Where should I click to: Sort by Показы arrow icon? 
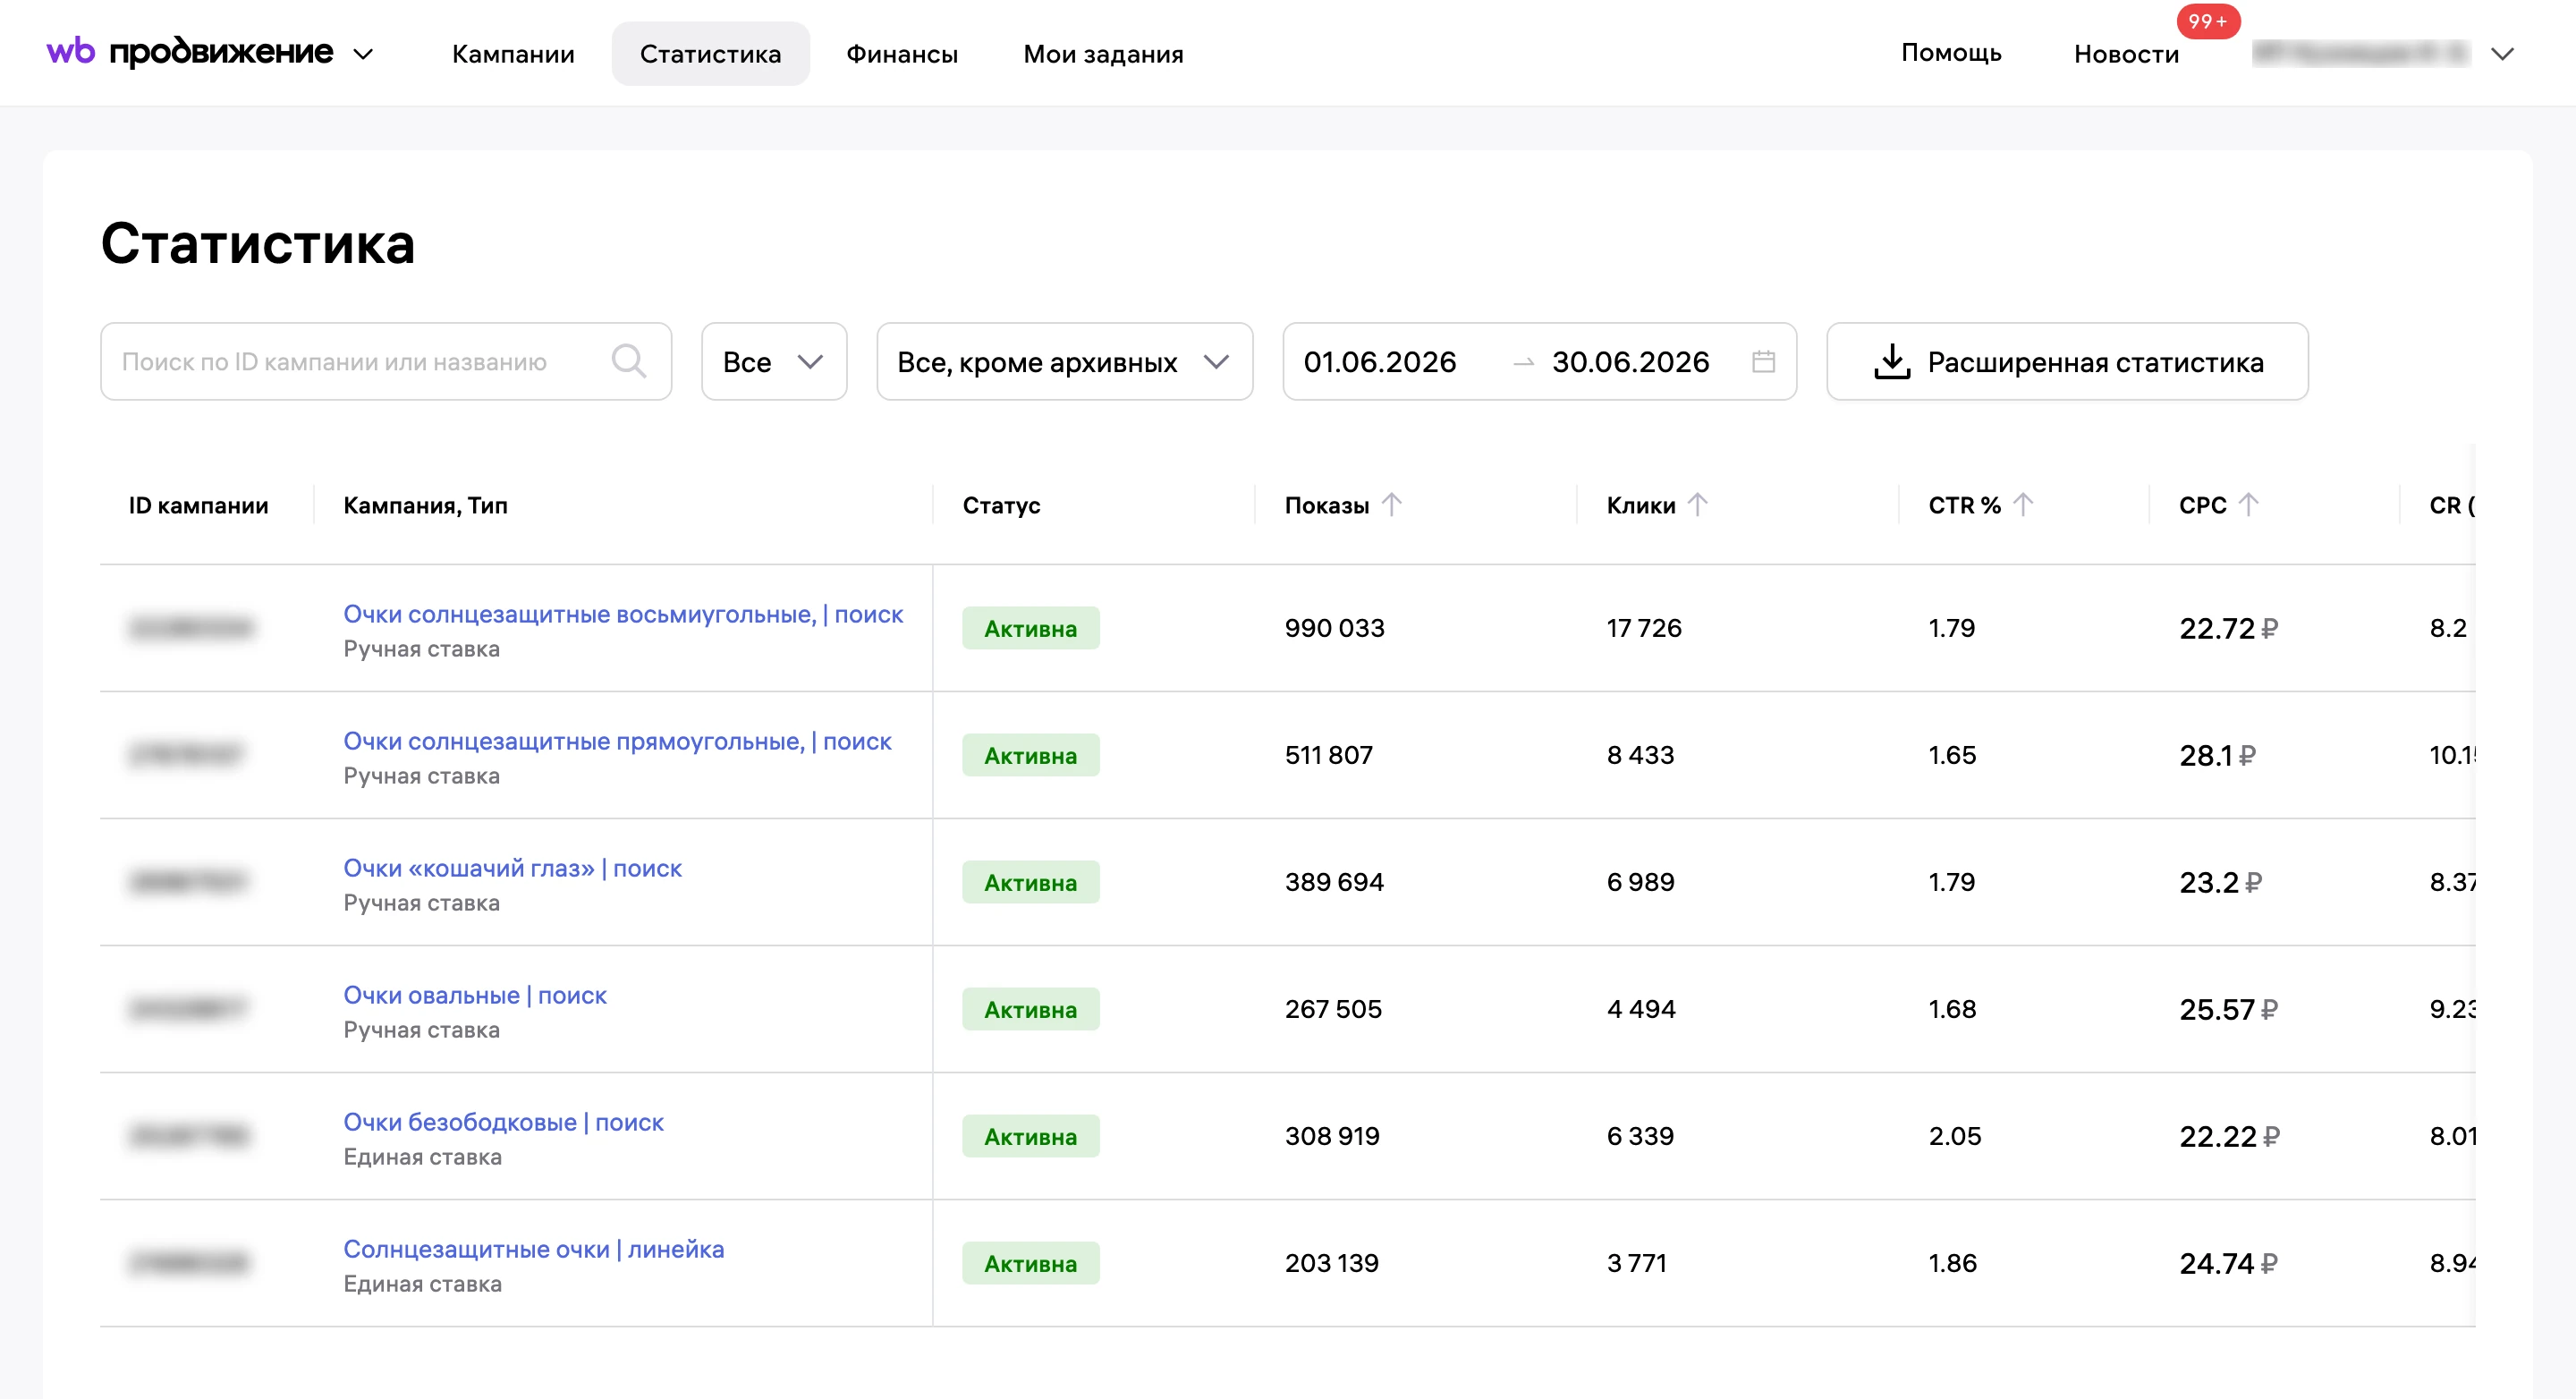coord(1392,505)
